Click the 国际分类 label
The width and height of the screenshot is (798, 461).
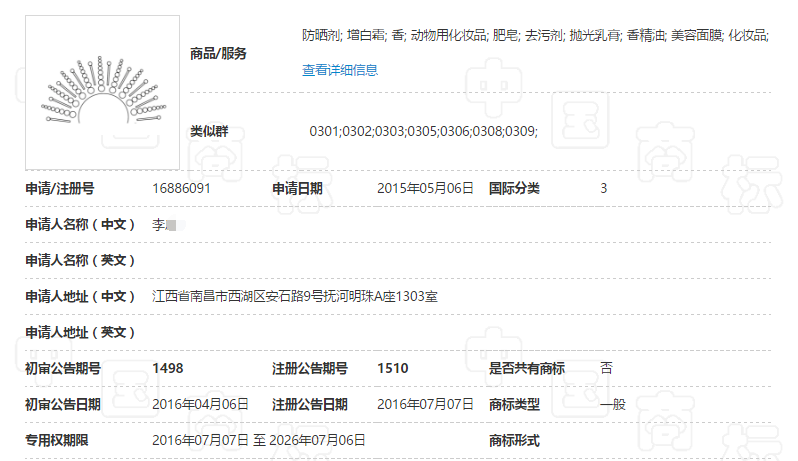[514, 188]
